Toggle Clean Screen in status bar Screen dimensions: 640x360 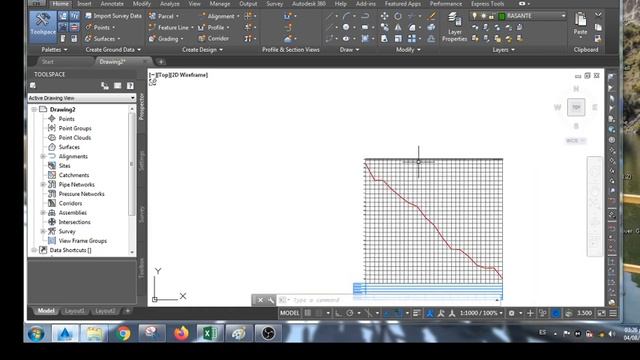[602, 313]
